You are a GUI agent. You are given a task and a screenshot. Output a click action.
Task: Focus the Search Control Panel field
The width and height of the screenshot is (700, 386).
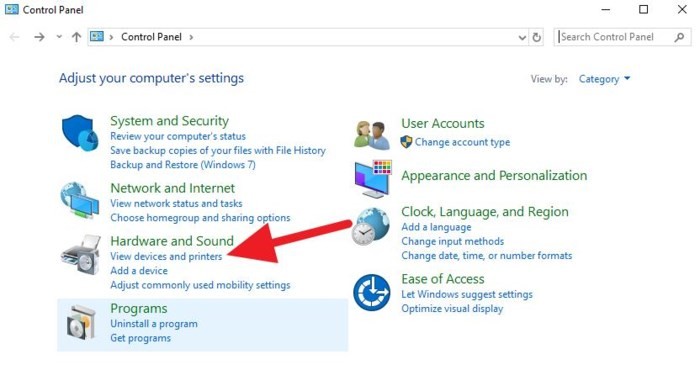[x=622, y=37]
